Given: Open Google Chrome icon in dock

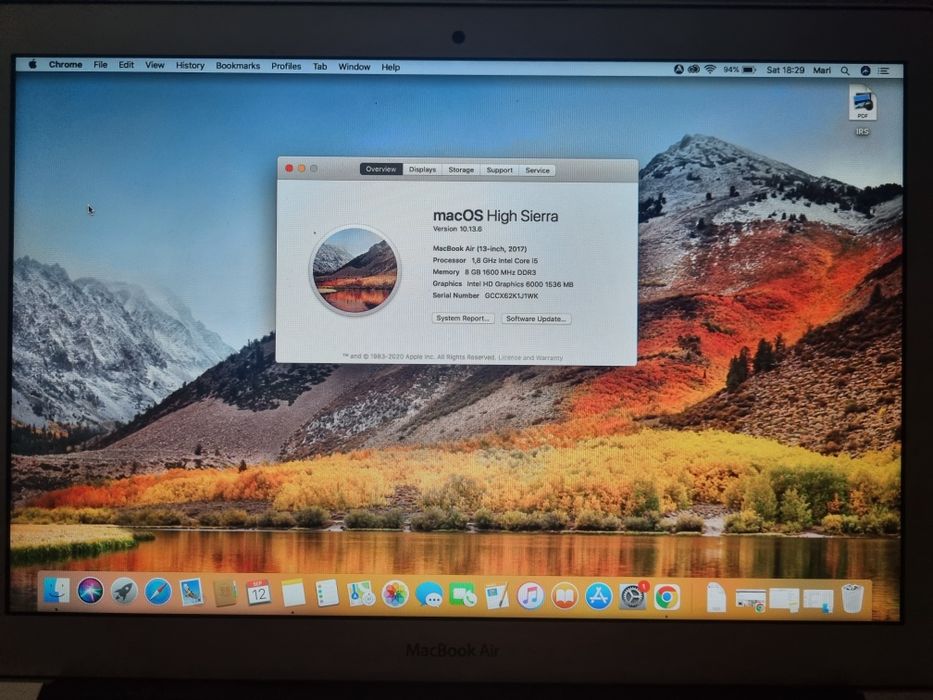Looking at the screenshot, I should pyautogui.click(x=667, y=597).
